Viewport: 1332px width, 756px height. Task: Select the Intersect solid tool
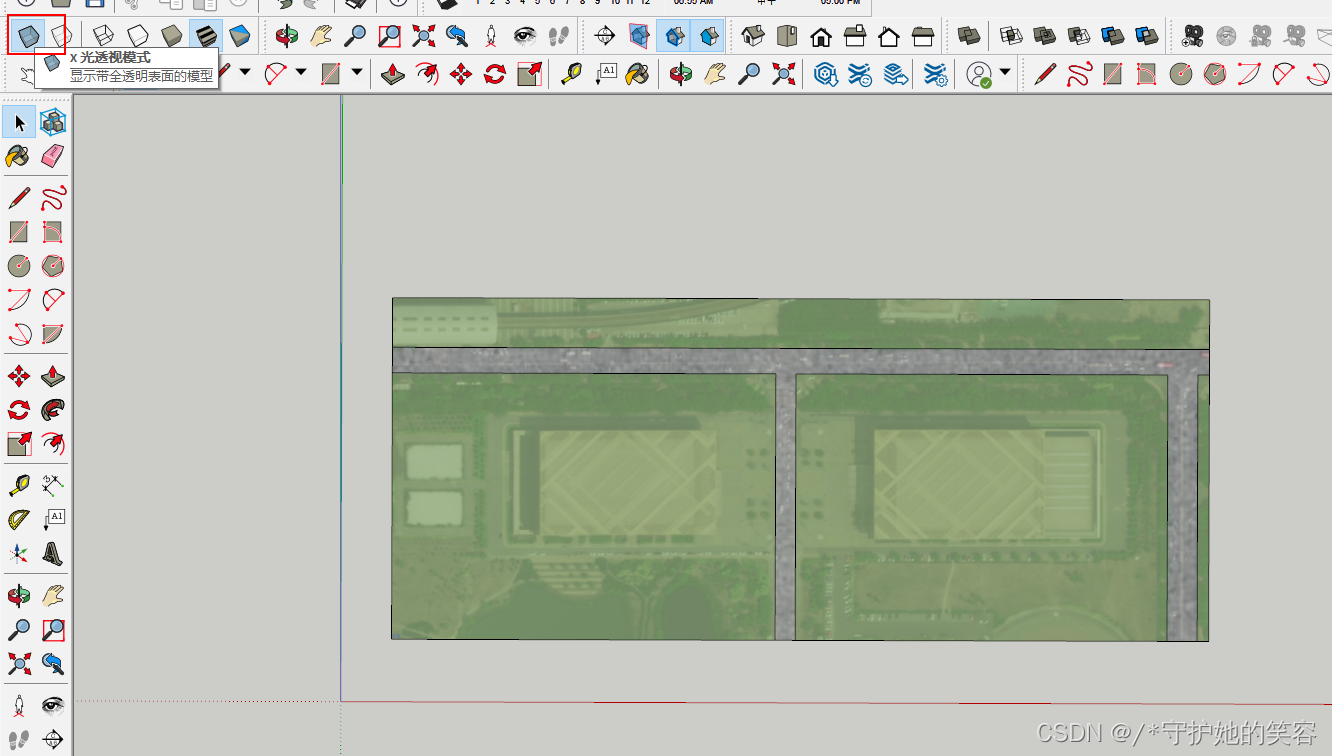(x=1011, y=37)
